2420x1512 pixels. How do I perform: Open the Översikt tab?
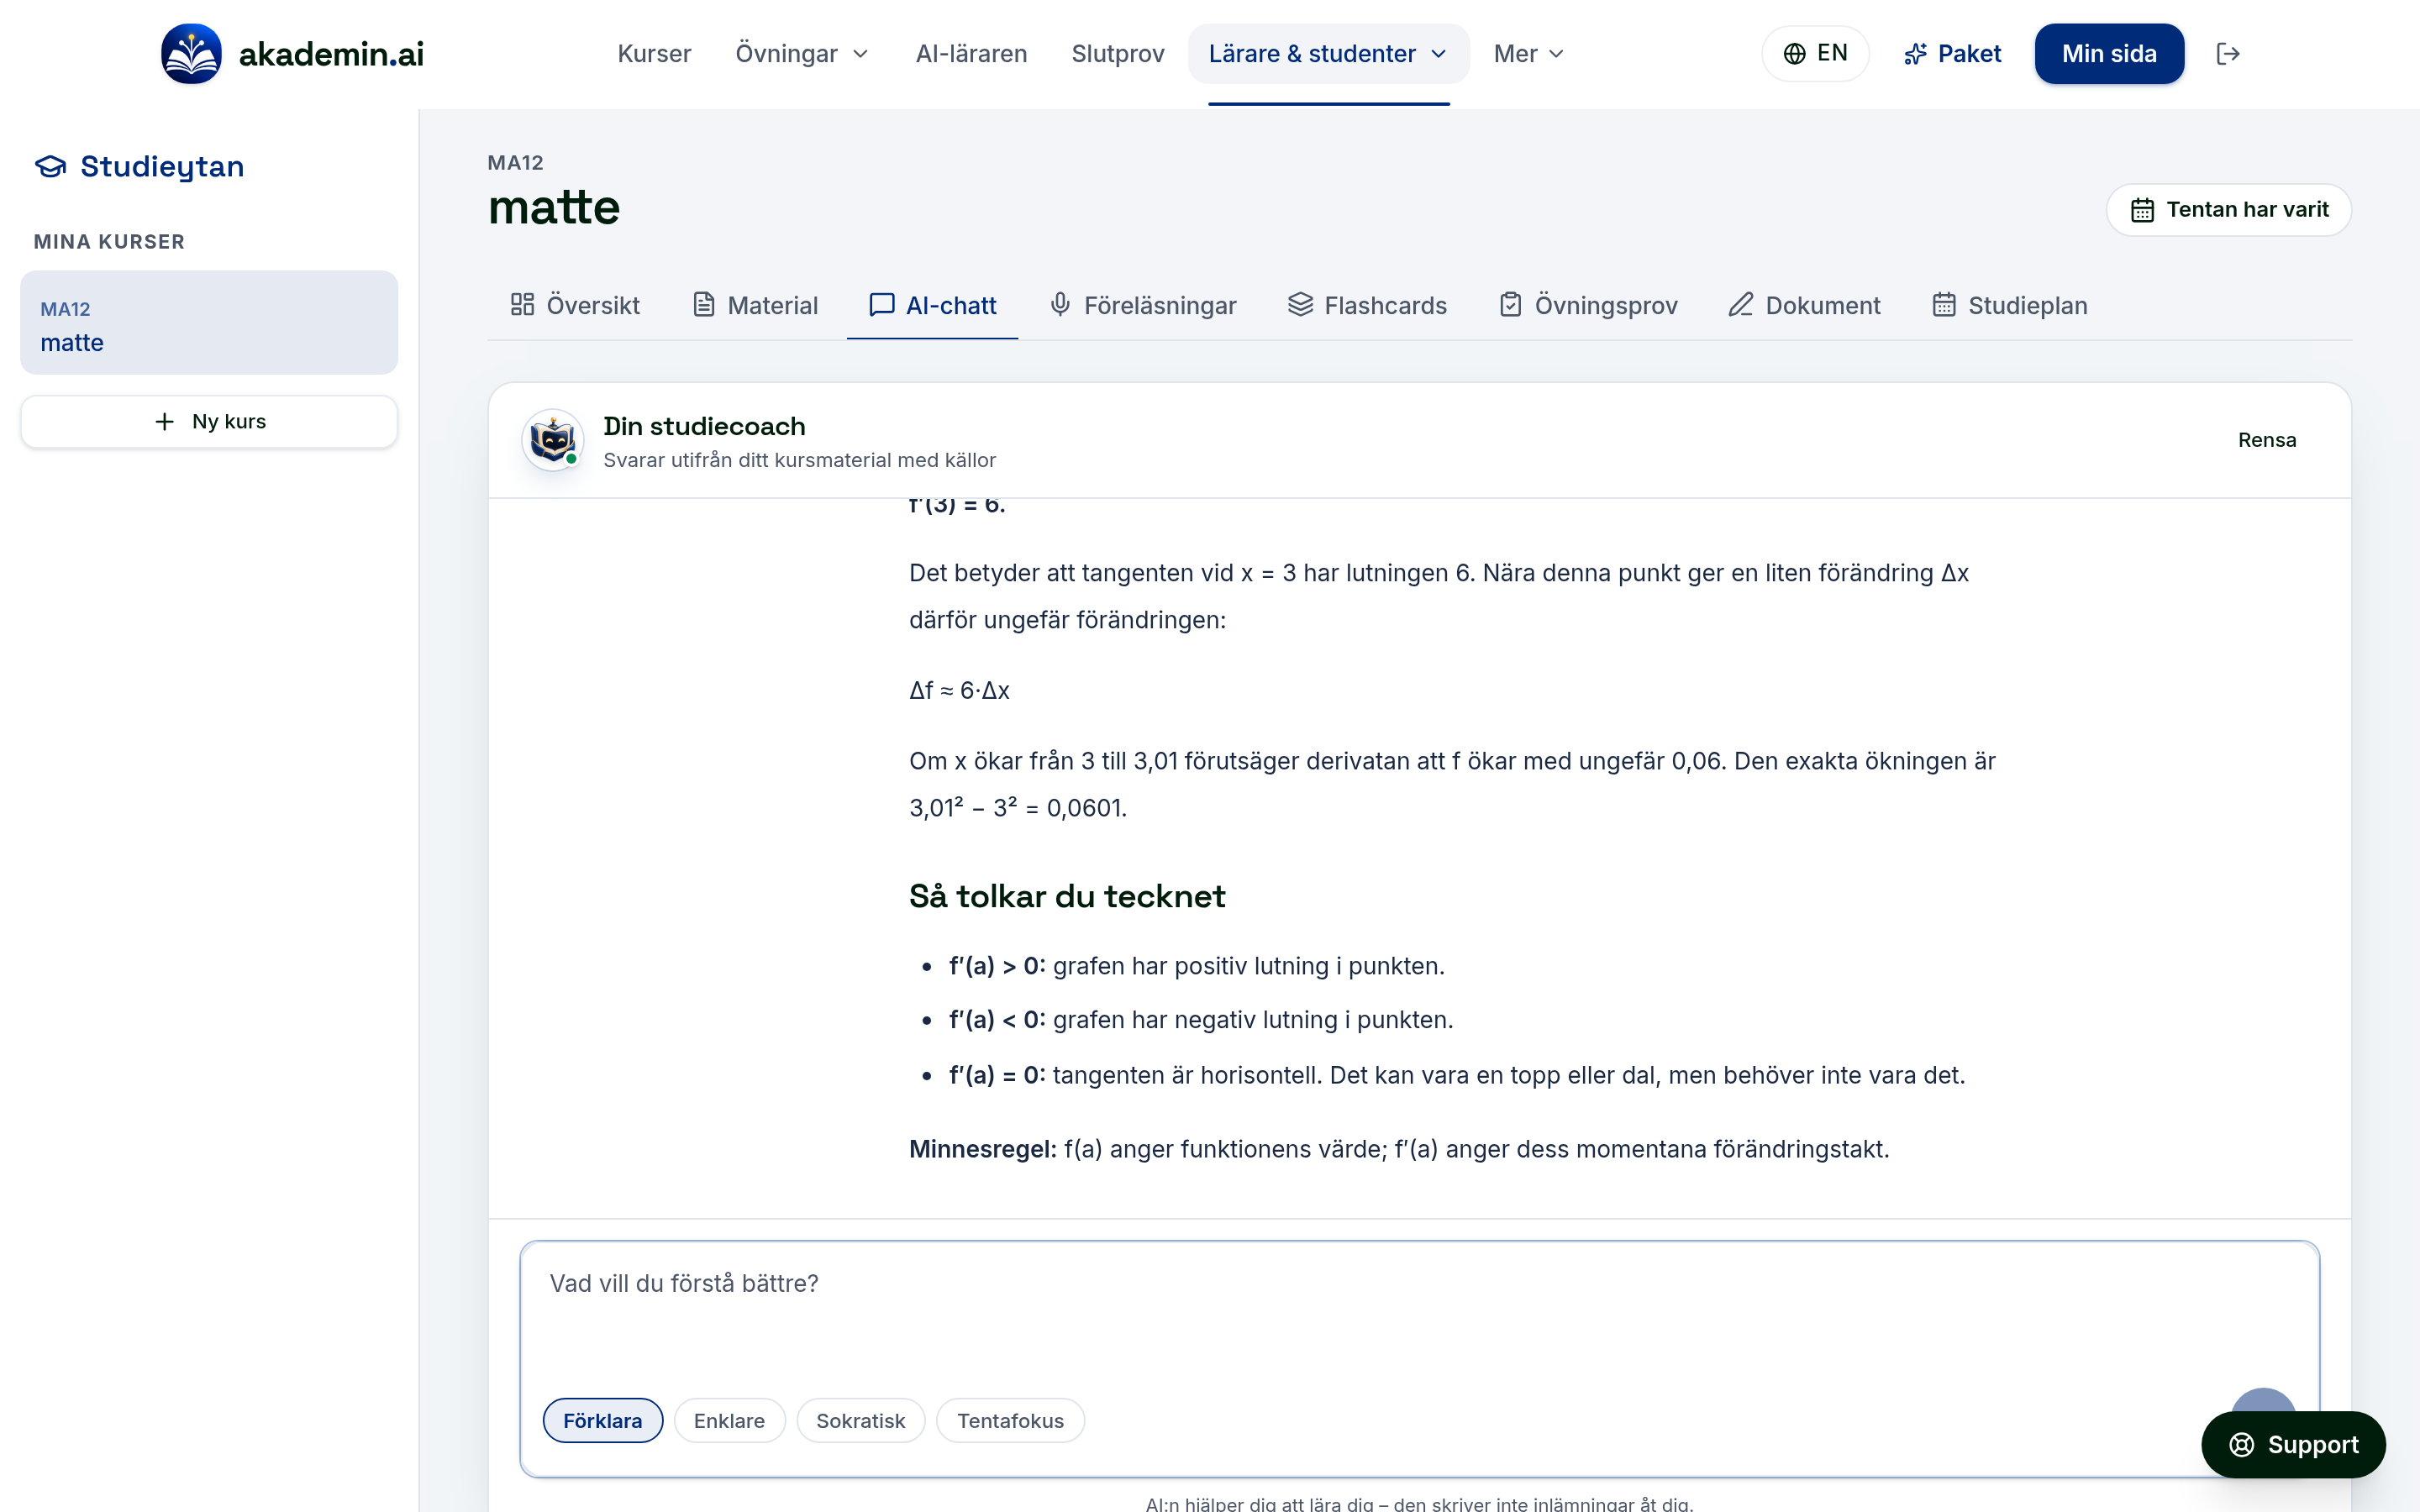pos(575,305)
